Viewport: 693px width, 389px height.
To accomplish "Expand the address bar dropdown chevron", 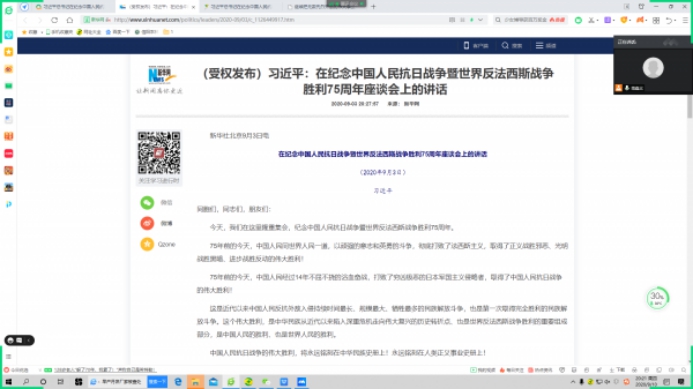I will tap(480, 20).
